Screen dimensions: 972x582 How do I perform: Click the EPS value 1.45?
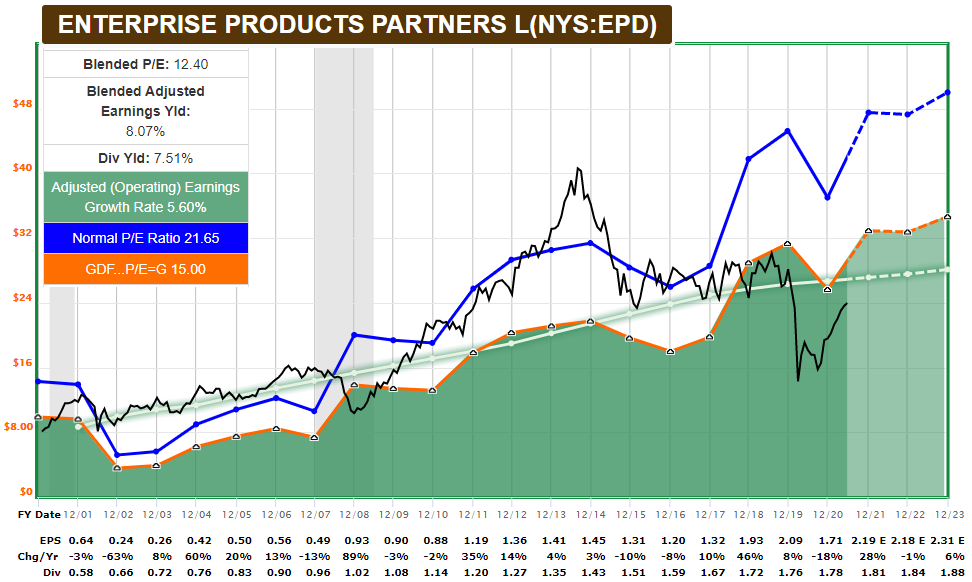593,540
